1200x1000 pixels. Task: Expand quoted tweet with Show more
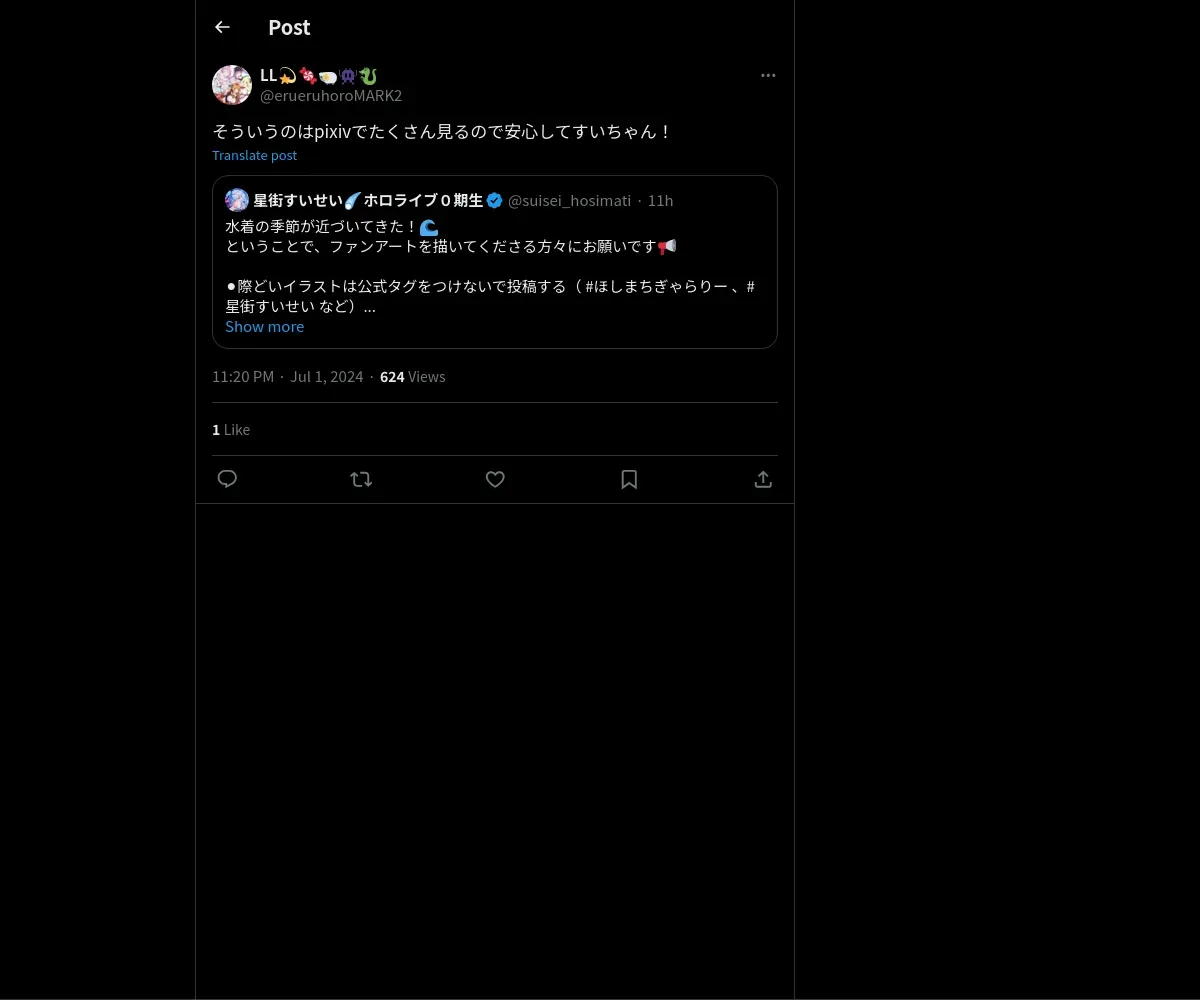point(264,326)
